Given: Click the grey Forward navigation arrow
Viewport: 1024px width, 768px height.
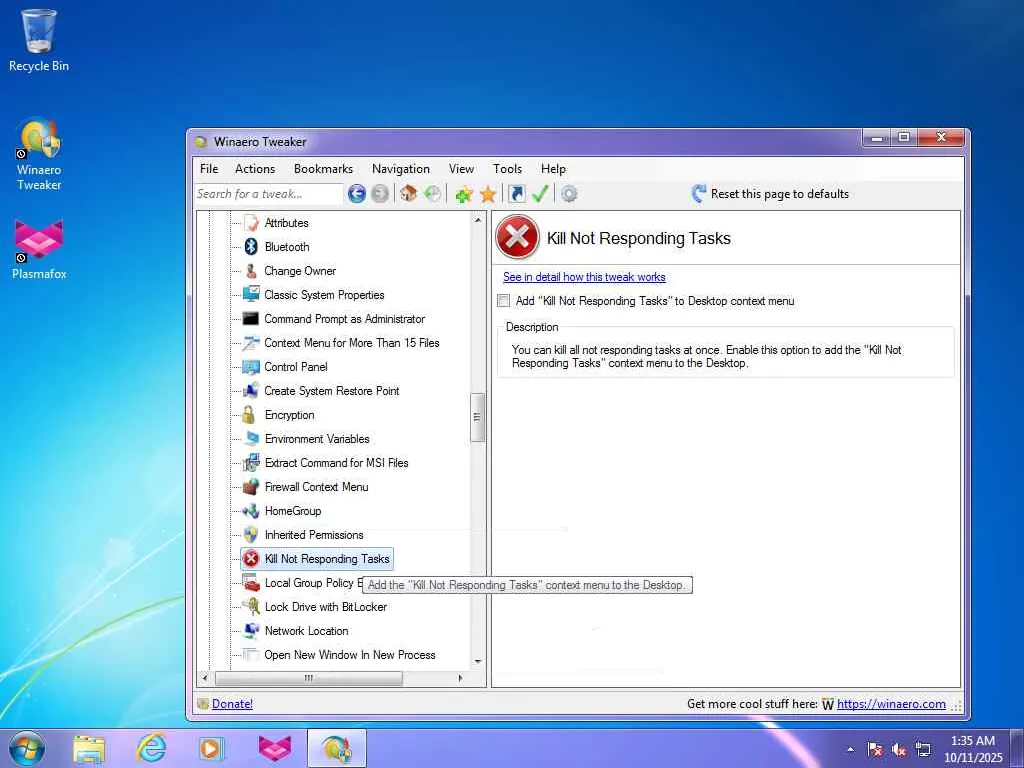Looking at the screenshot, I should pyautogui.click(x=379, y=194).
